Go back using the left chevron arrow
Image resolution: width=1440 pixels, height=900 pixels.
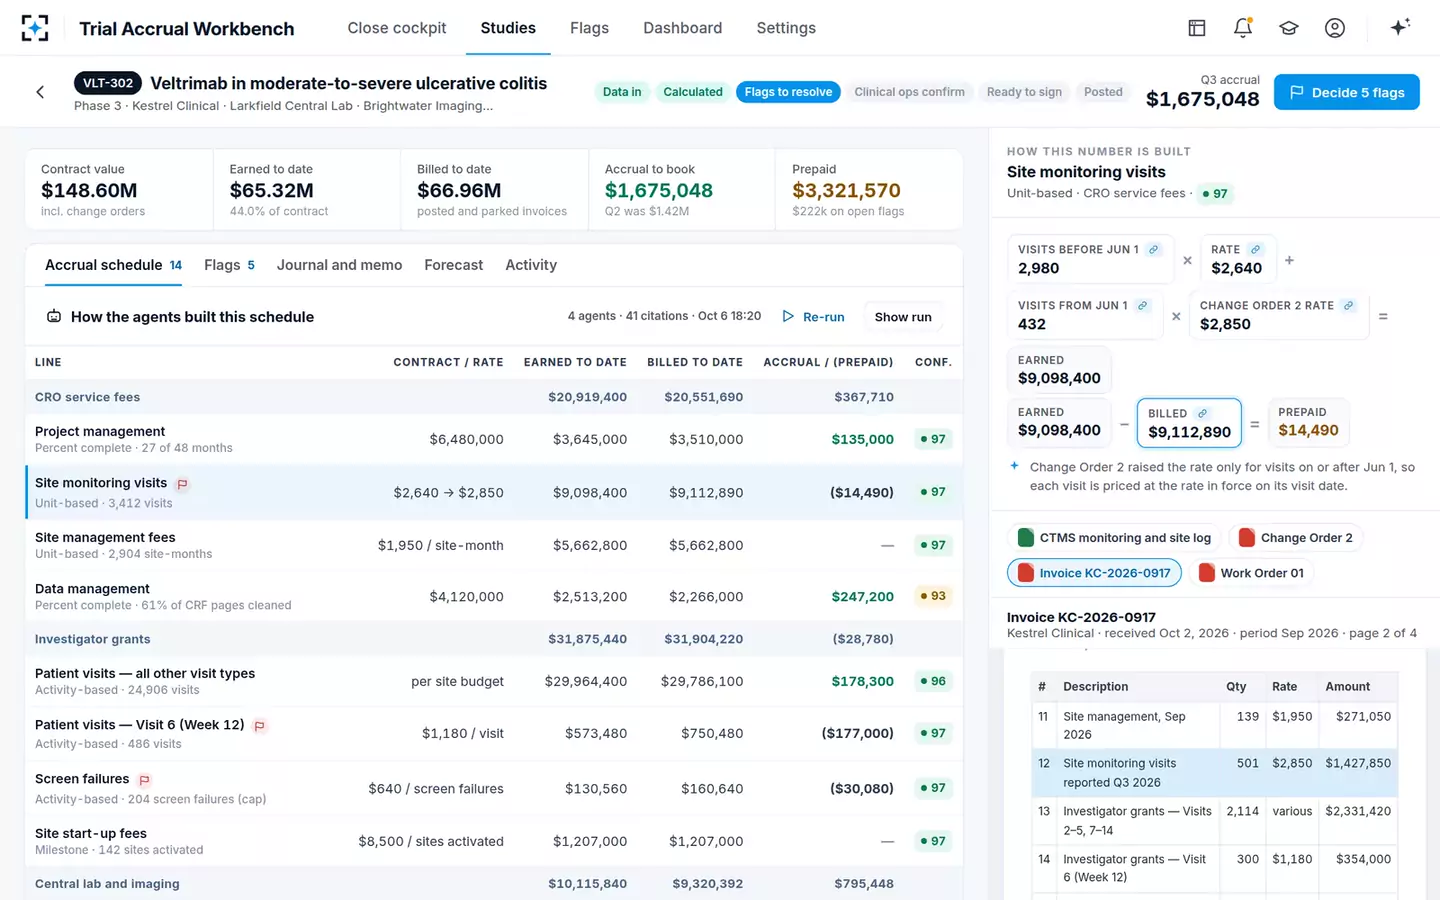(x=40, y=92)
